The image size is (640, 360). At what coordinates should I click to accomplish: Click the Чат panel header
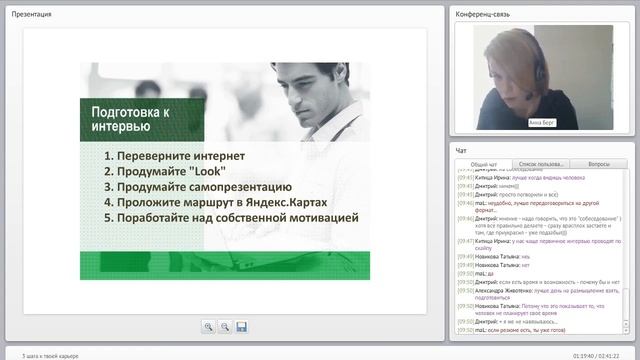(461, 151)
